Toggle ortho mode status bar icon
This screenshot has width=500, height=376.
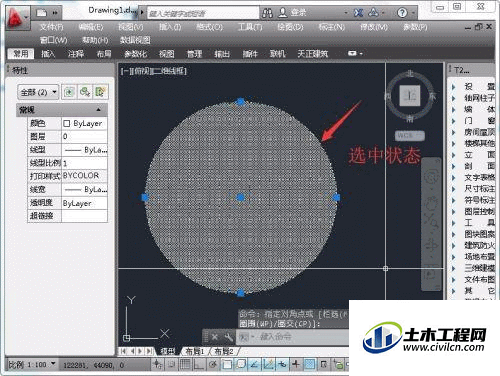click(199, 364)
